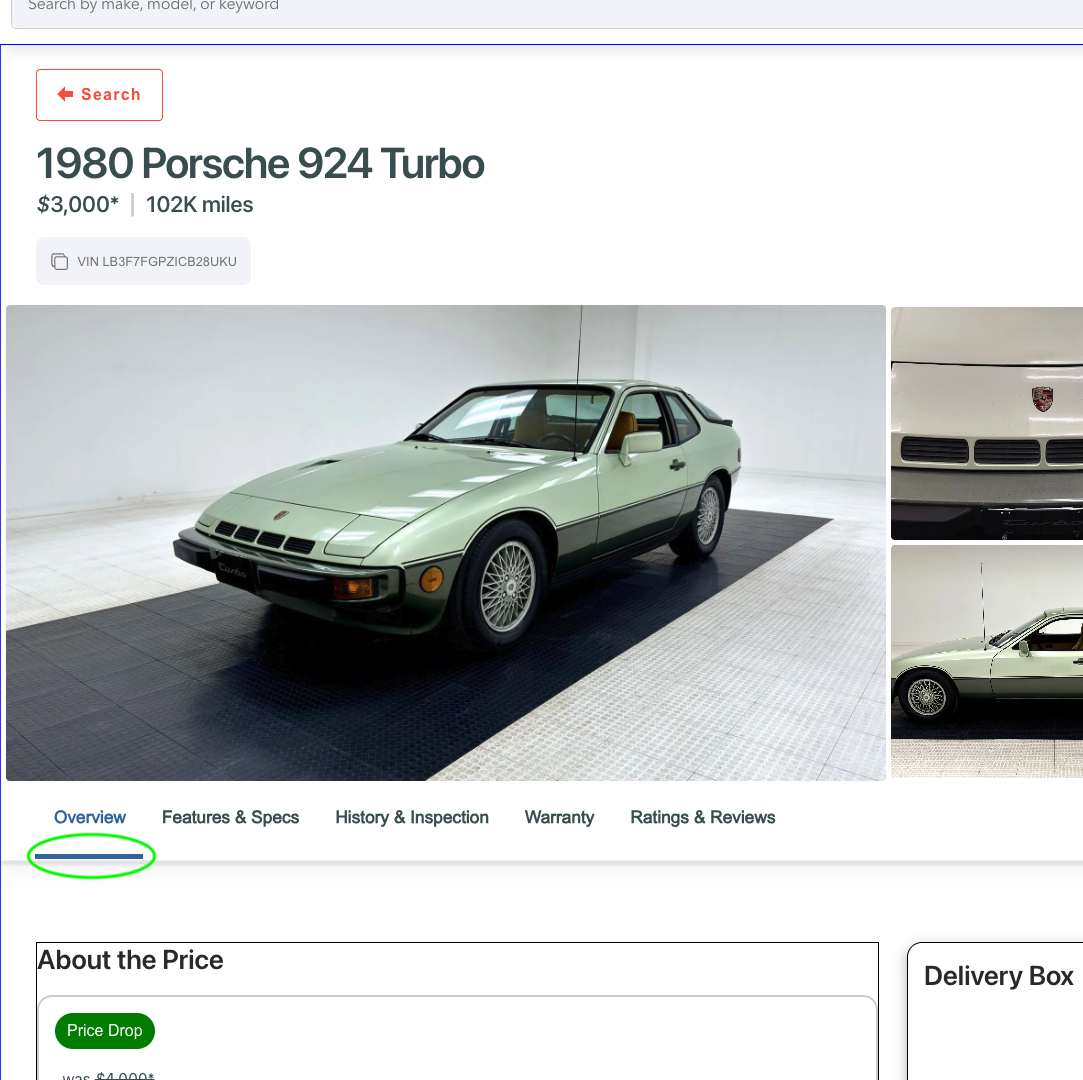Click the 102K miles label
The width and height of the screenshot is (1083, 1080).
pos(199,205)
